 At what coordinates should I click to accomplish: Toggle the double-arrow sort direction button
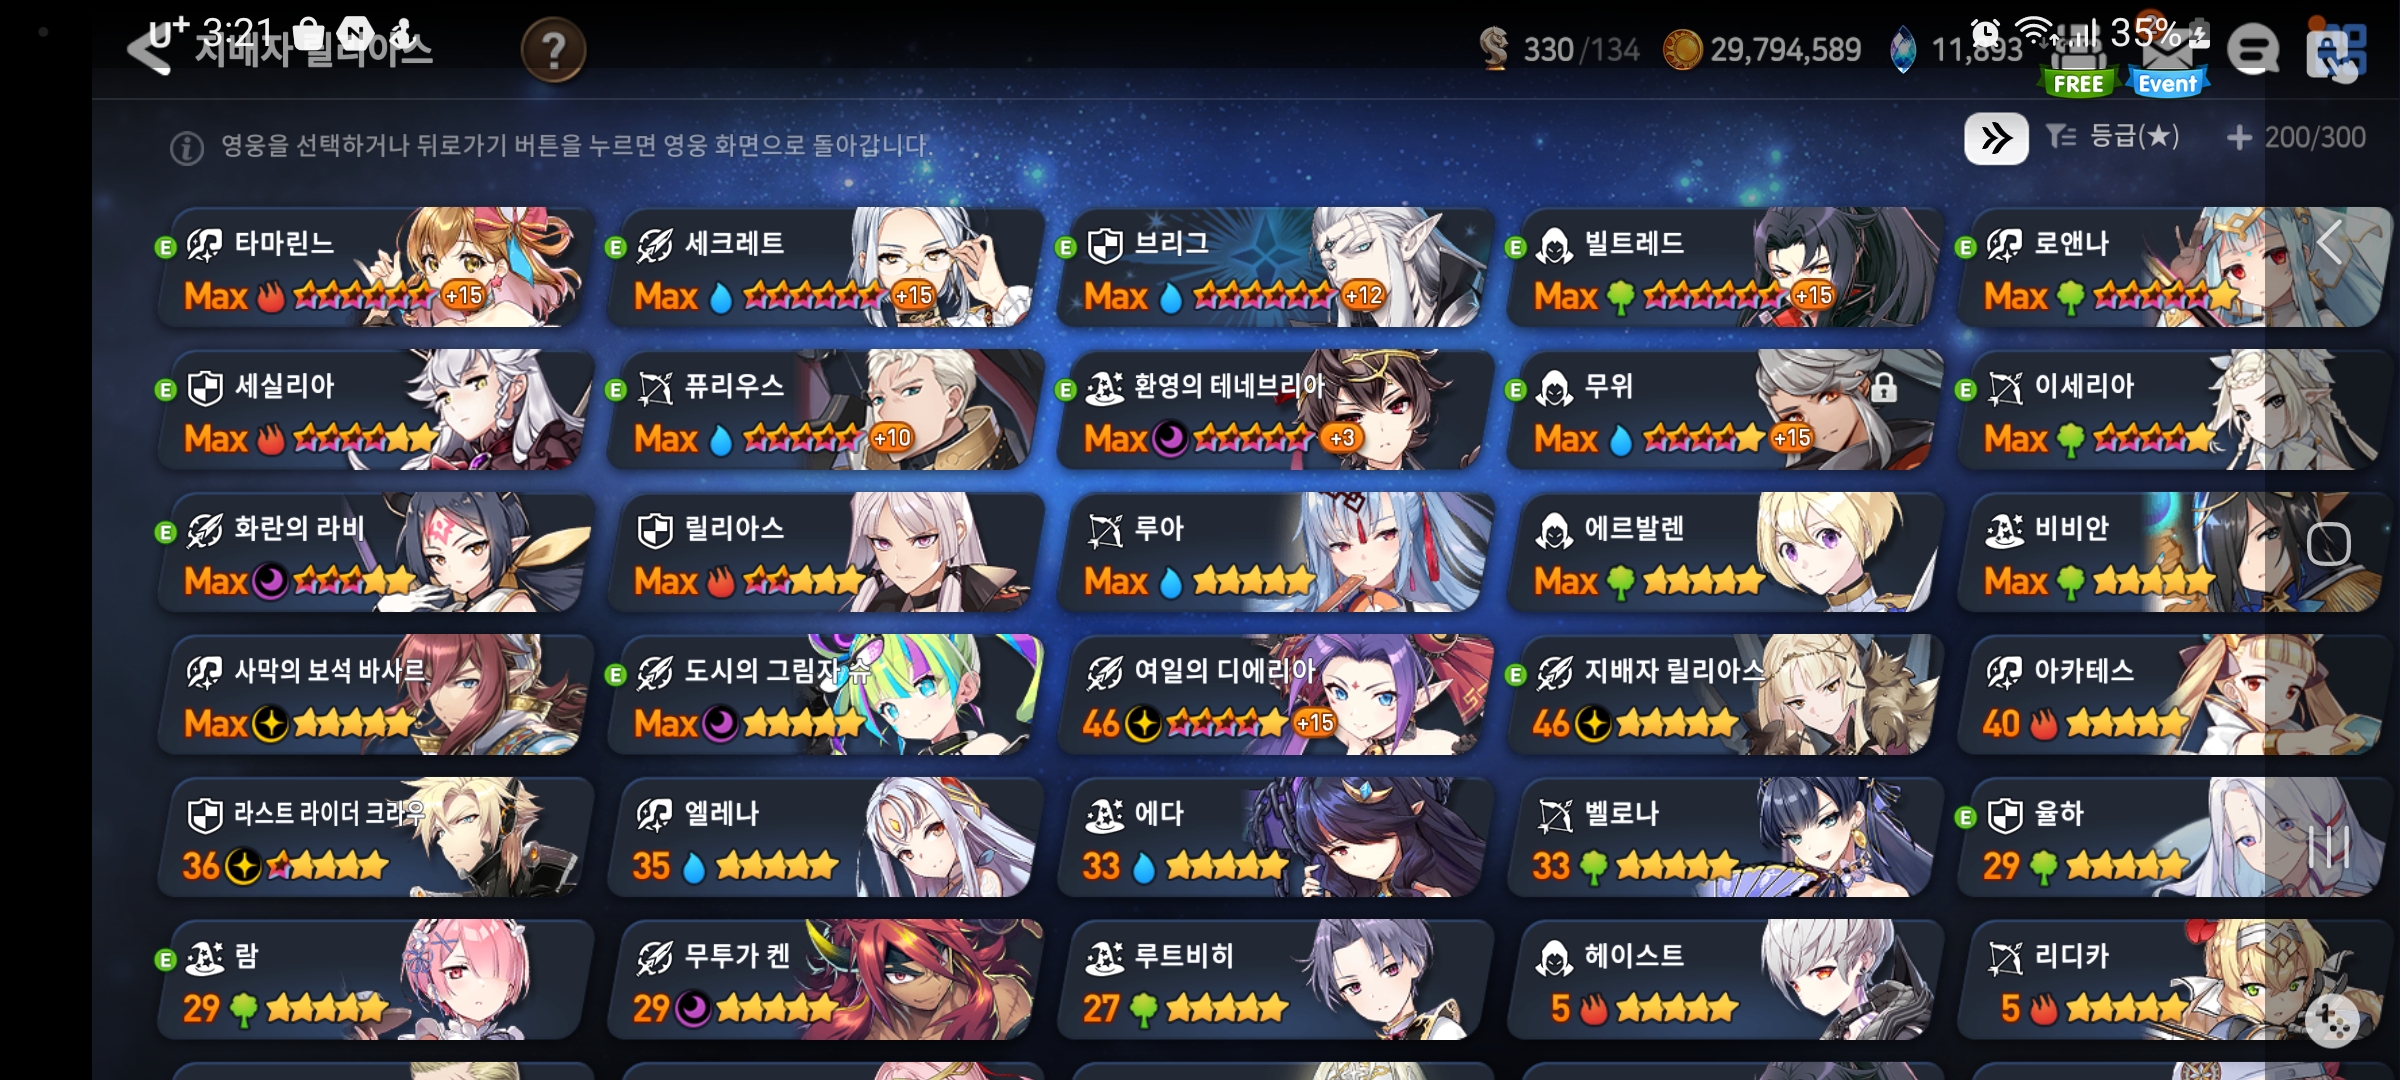click(1996, 138)
